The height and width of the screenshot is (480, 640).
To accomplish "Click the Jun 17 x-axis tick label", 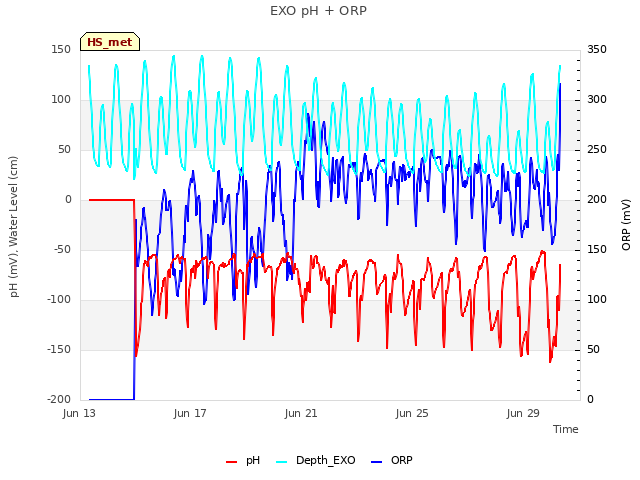I will 190,413.
